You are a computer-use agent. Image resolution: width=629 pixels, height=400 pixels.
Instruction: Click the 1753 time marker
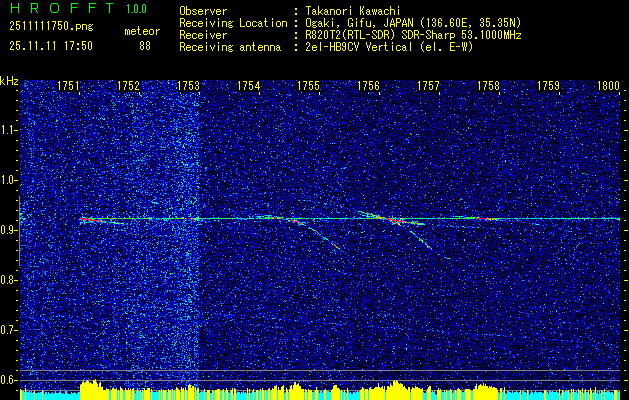188,86
